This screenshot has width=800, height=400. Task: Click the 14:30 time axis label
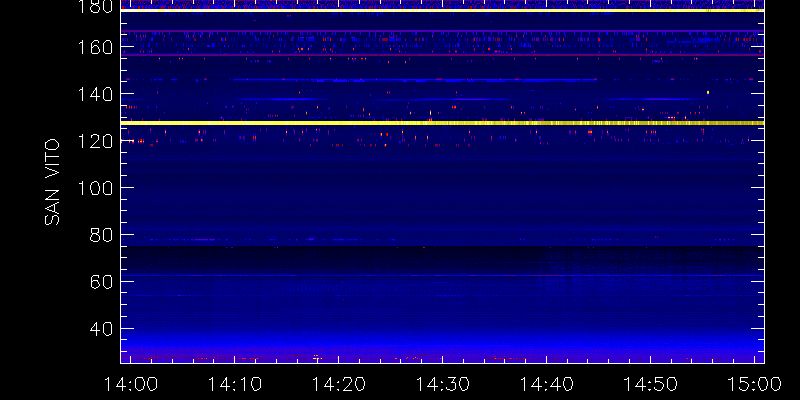pyautogui.click(x=442, y=384)
